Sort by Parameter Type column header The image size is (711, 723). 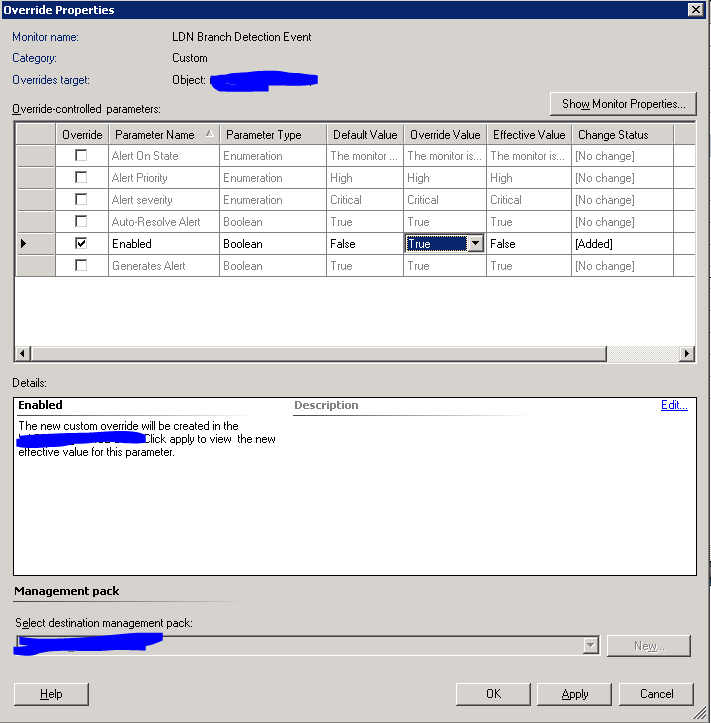273,135
